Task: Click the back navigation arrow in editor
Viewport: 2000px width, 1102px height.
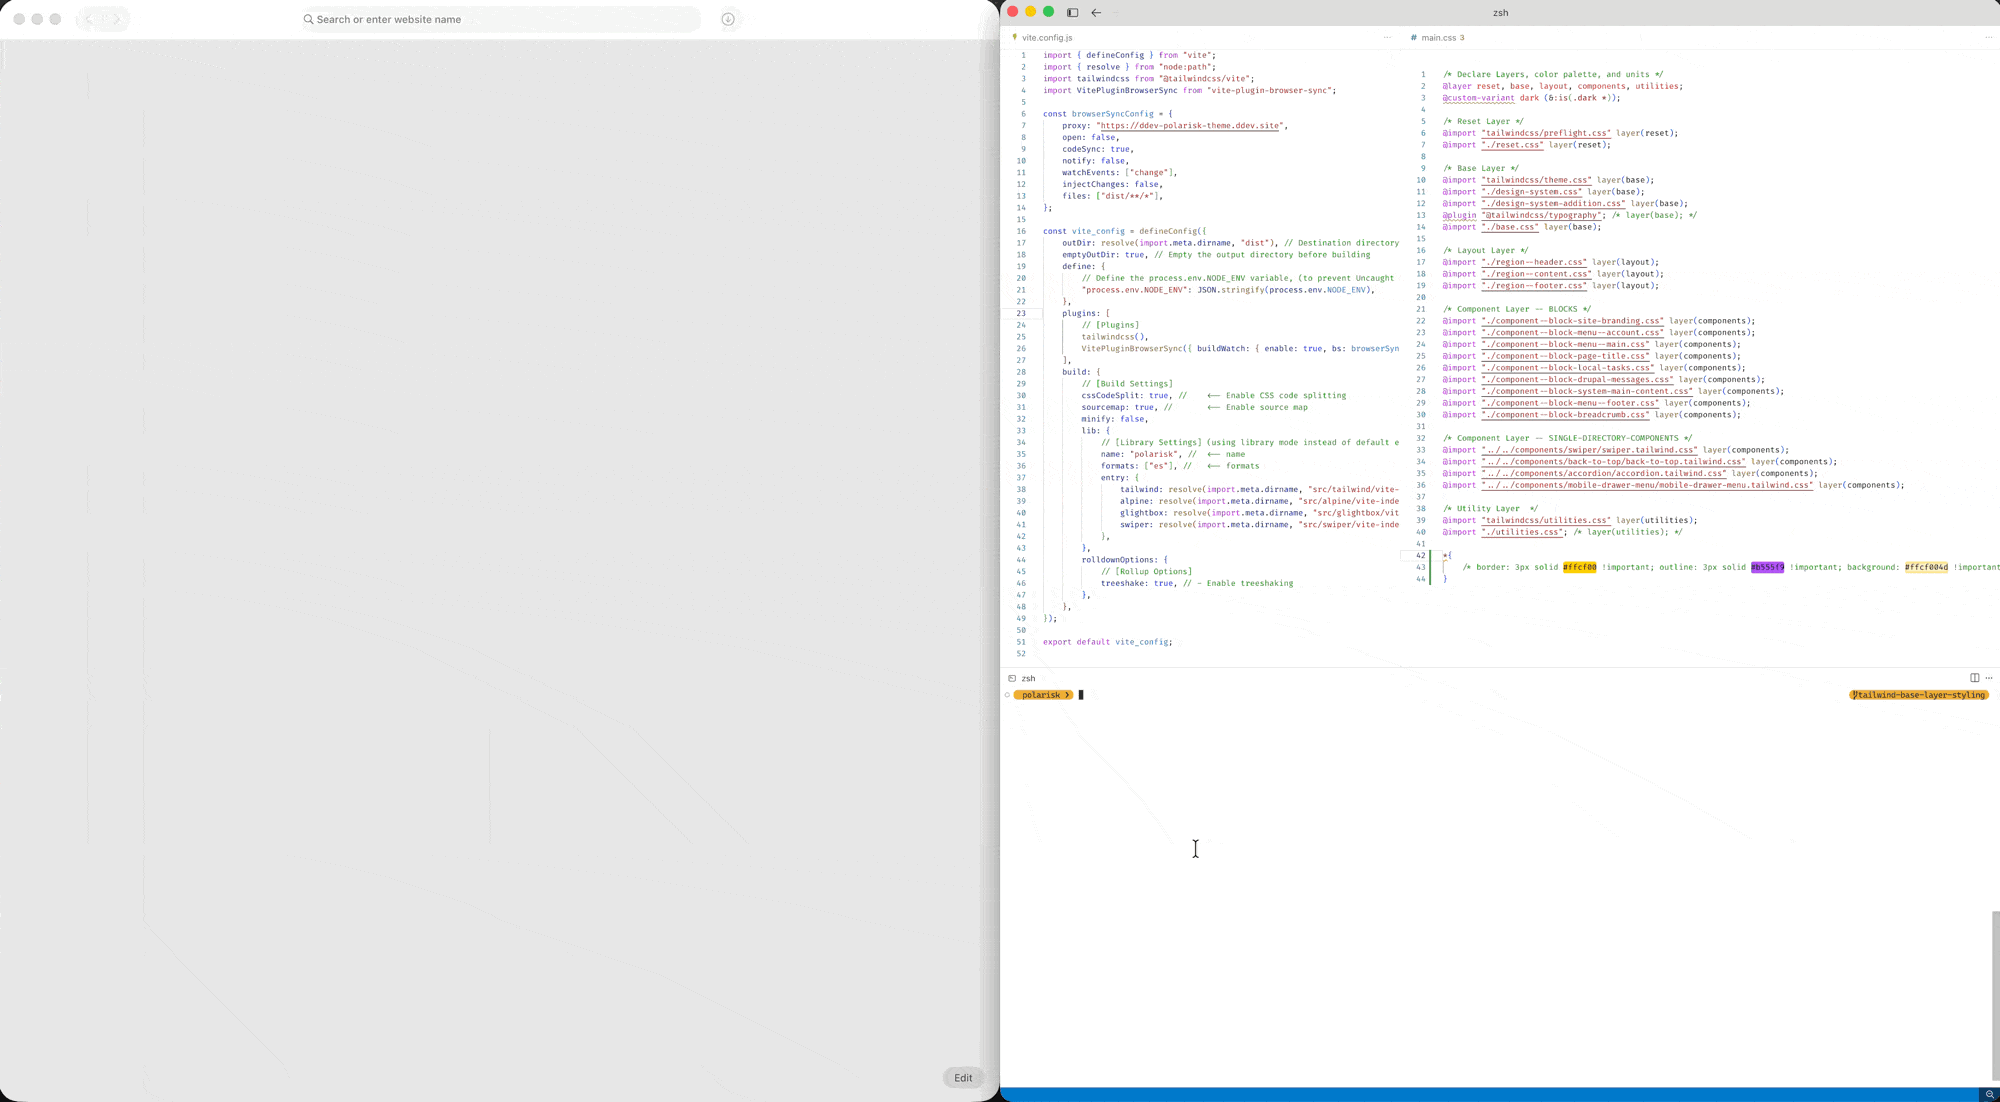Action: pyautogui.click(x=1096, y=13)
